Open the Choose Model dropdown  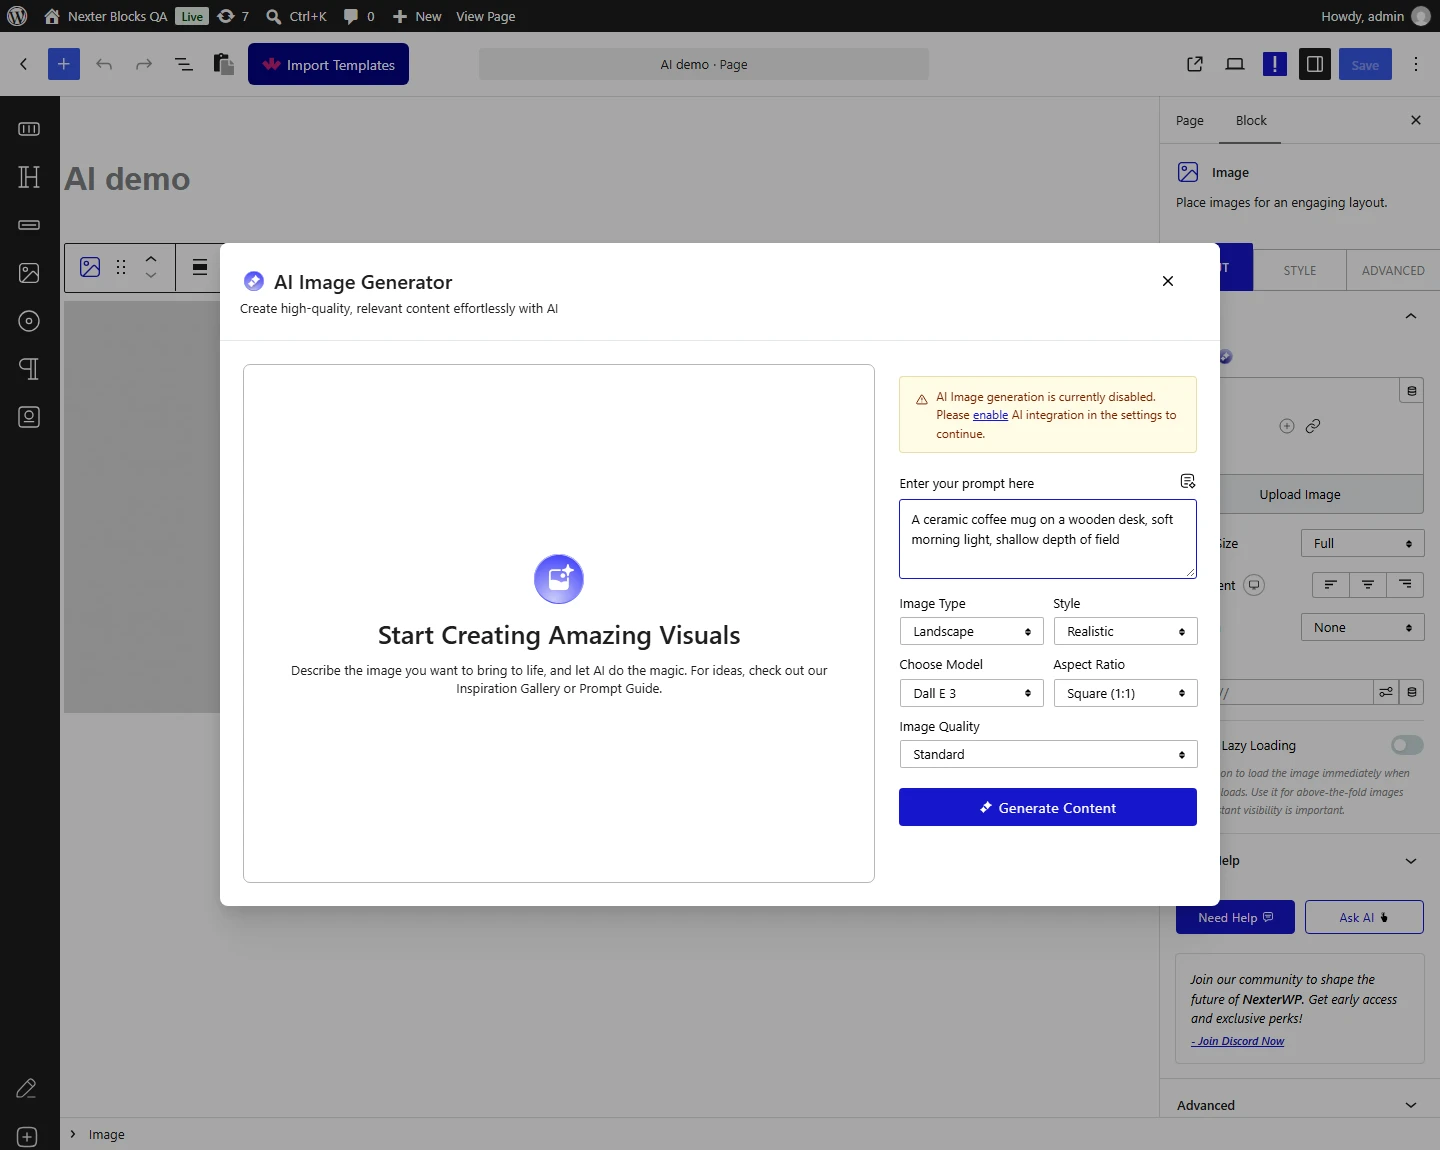[971, 693]
